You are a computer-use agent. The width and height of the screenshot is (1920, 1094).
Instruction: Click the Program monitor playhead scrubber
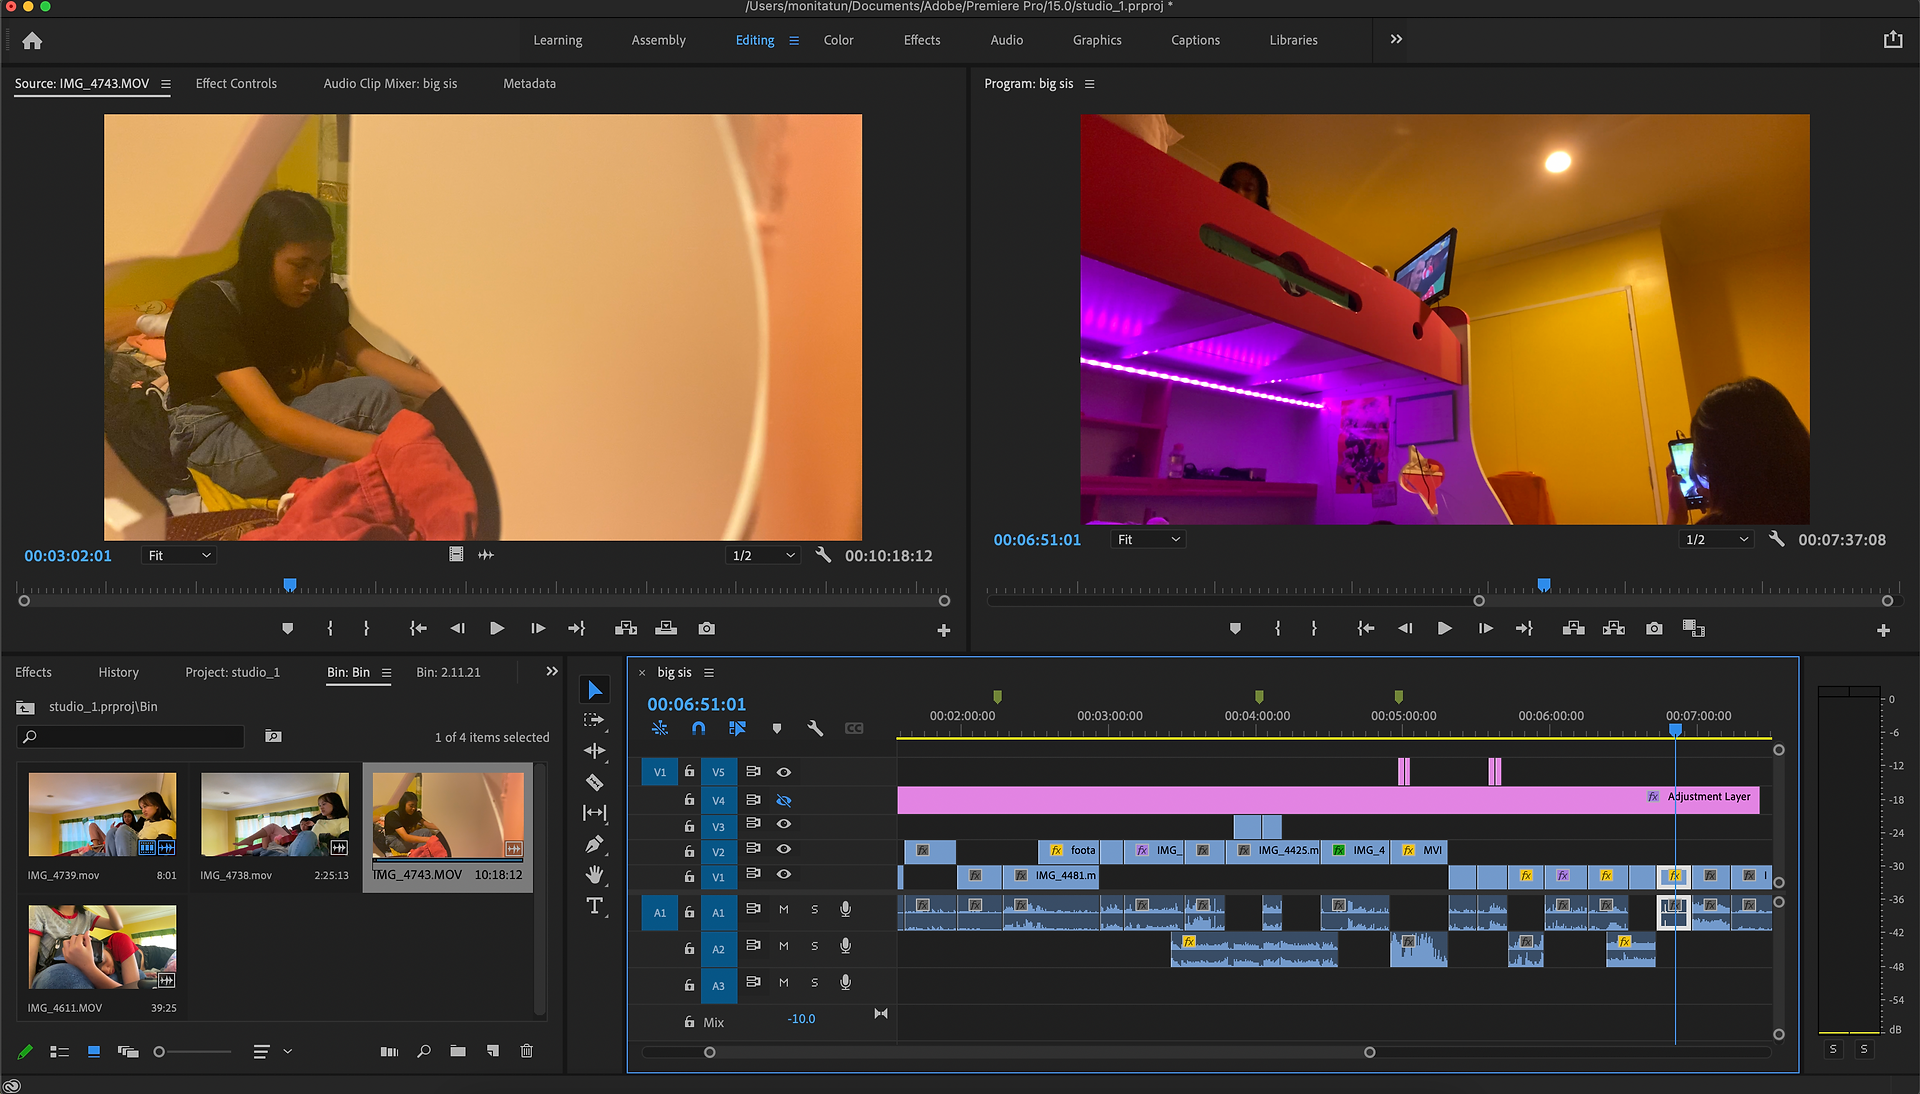(x=1544, y=584)
